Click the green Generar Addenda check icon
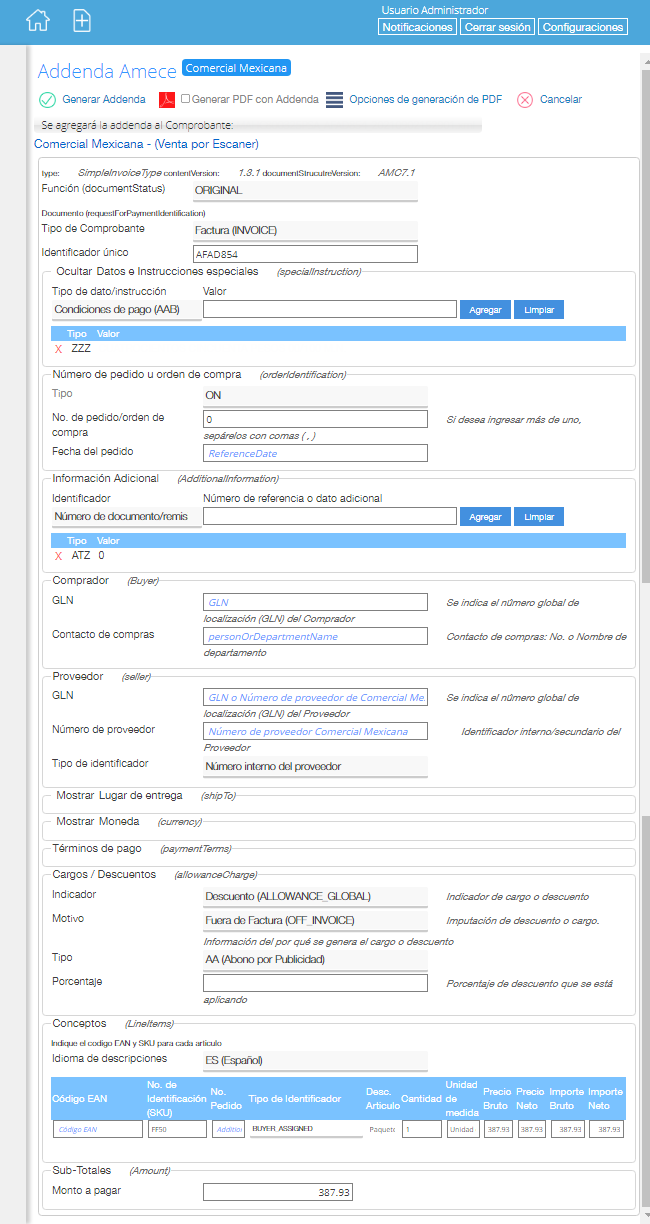 point(47,99)
